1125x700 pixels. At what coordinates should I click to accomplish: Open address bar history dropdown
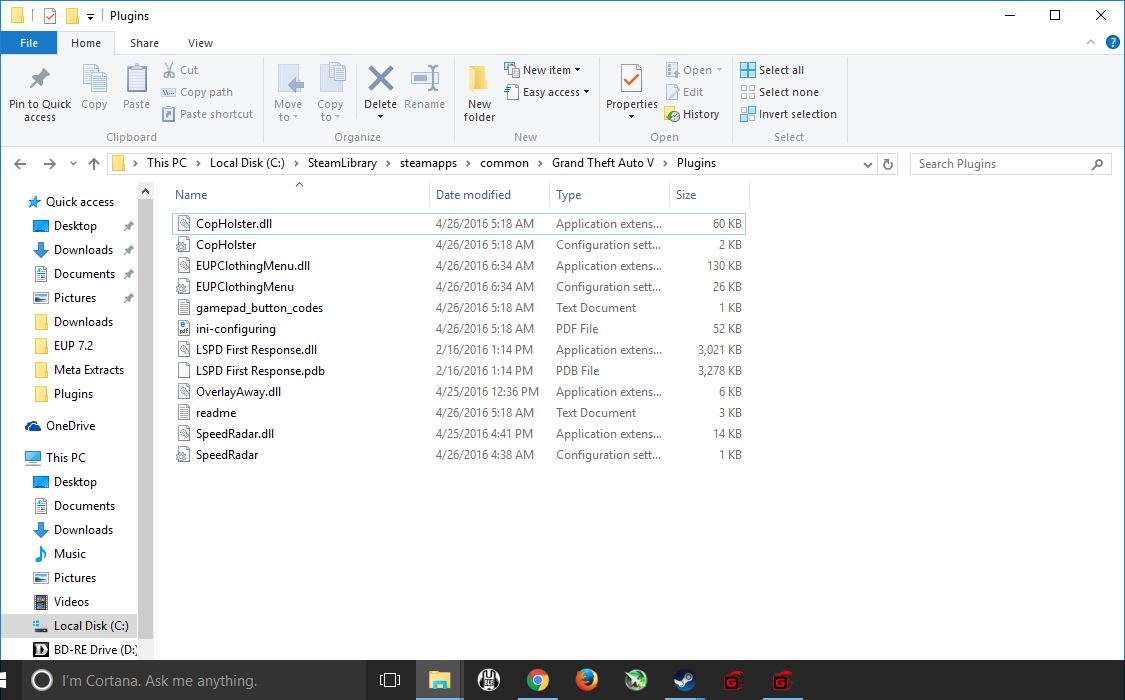click(x=867, y=164)
